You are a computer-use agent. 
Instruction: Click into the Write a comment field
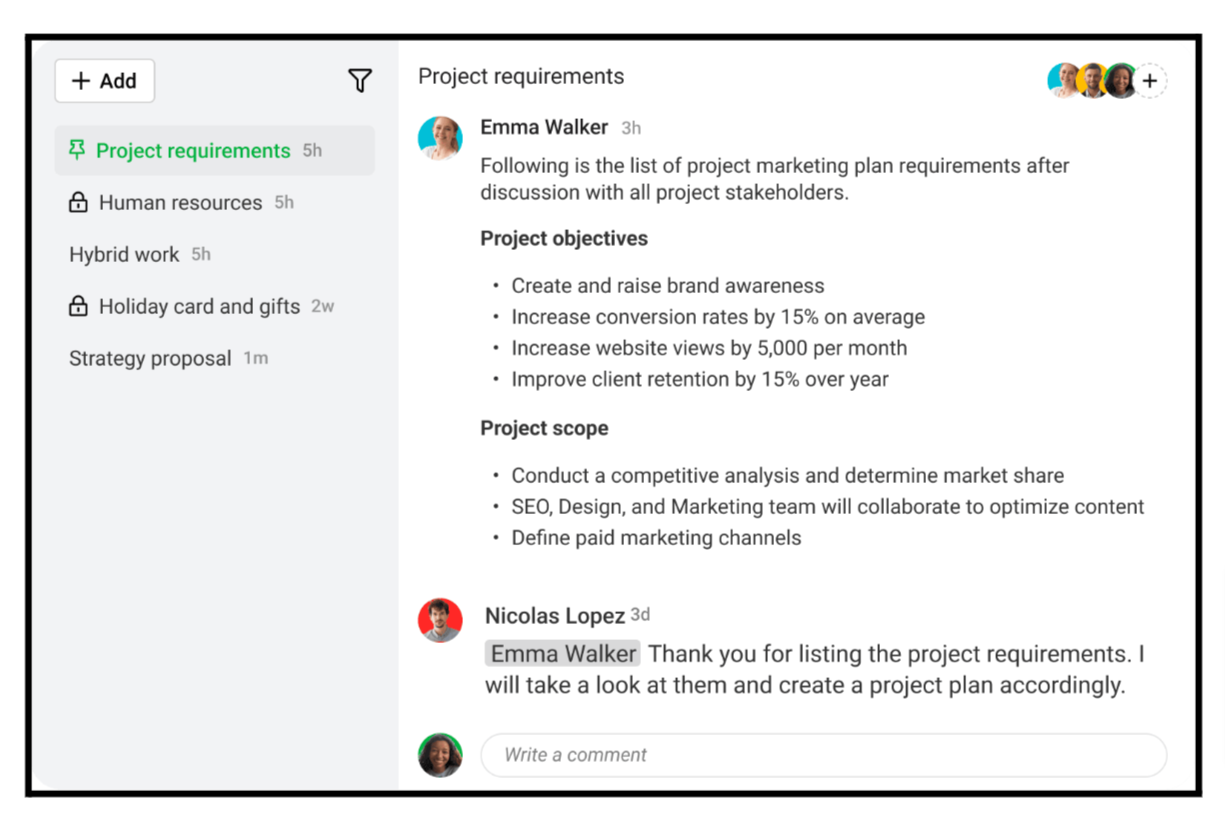pos(823,755)
